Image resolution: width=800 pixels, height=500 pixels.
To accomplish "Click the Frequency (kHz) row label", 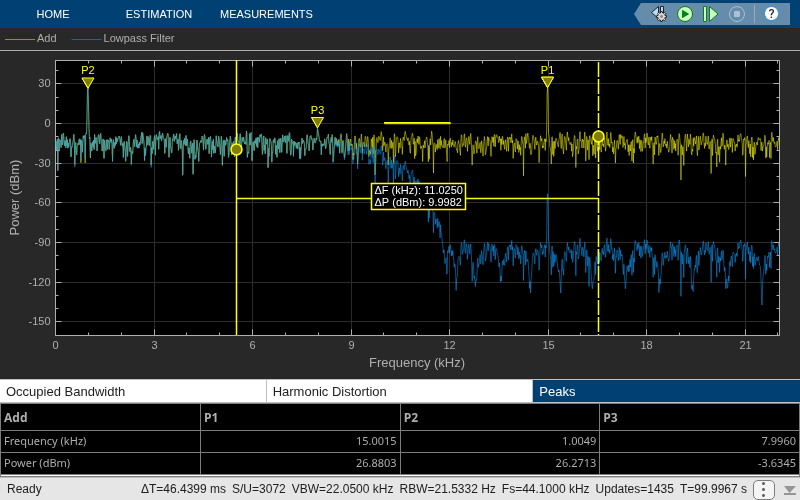I will 45,441.
